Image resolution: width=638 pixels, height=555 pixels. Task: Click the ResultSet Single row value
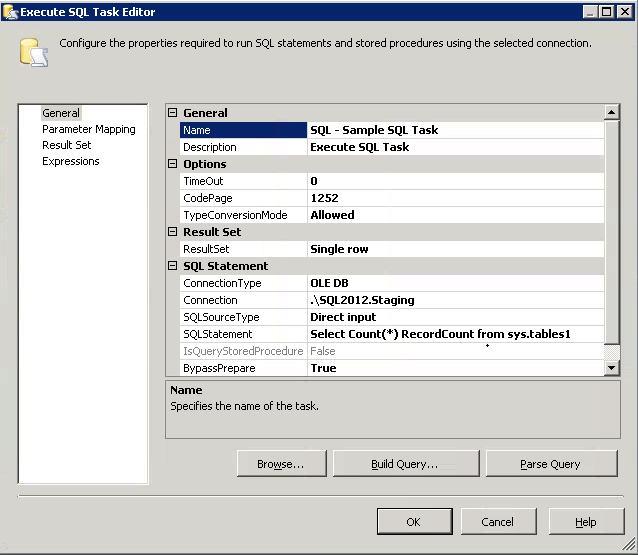(x=455, y=249)
